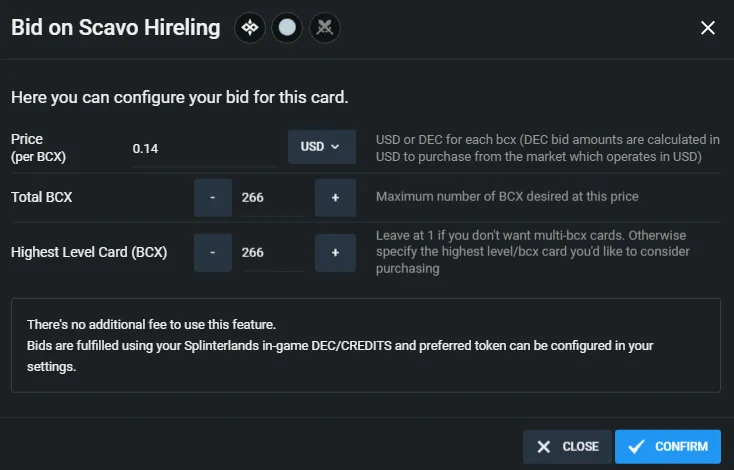Screen dimensions: 734x470
Task: Click into the Highest Level Card value field
Action: pyautogui.click(x=273, y=253)
